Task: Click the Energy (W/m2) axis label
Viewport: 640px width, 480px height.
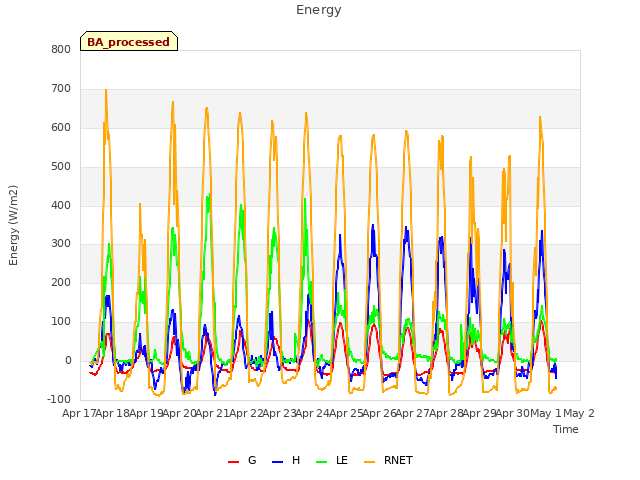Action: (x=13, y=225)
